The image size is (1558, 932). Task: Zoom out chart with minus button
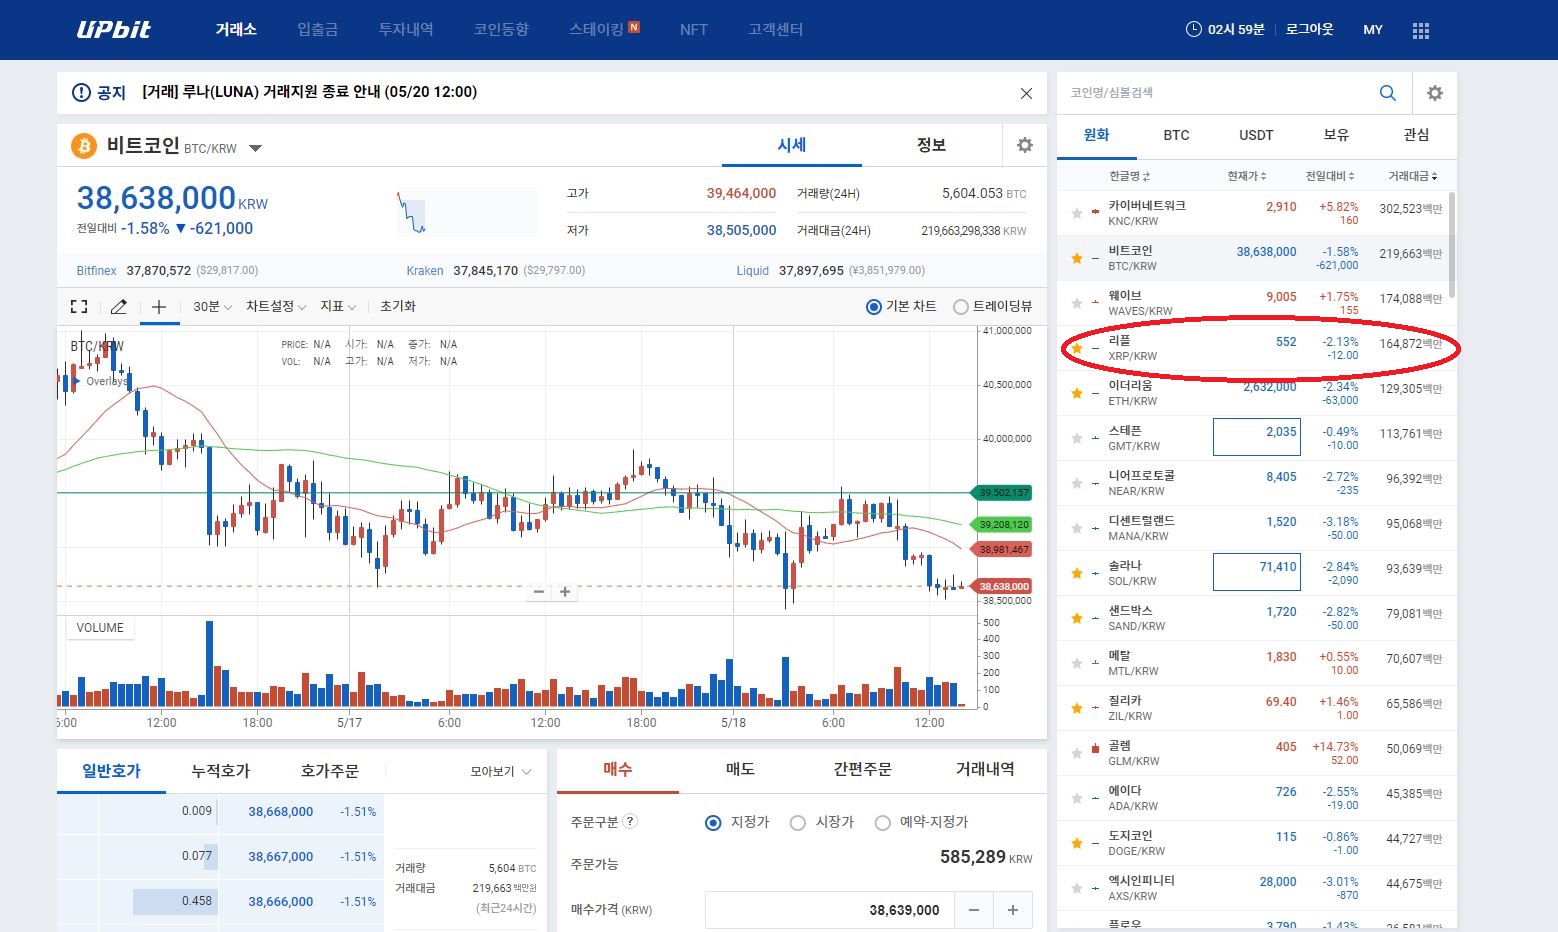pos(539,592)
